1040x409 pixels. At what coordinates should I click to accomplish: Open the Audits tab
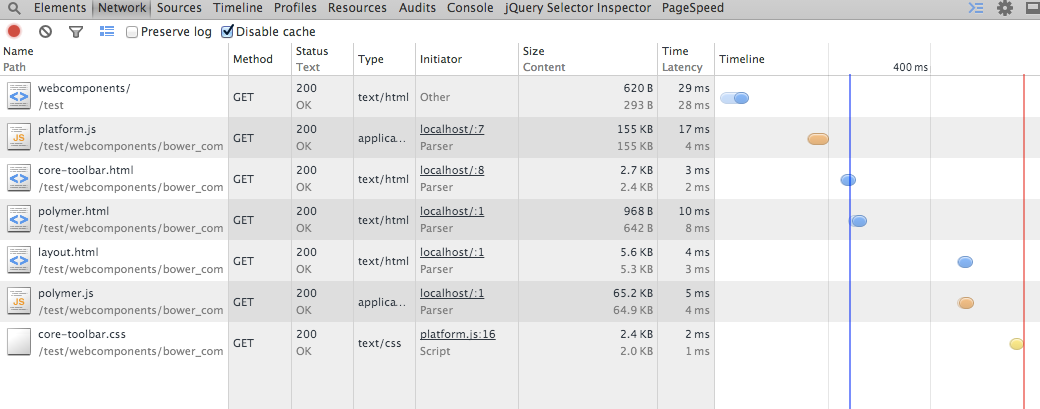pos(417,8)
